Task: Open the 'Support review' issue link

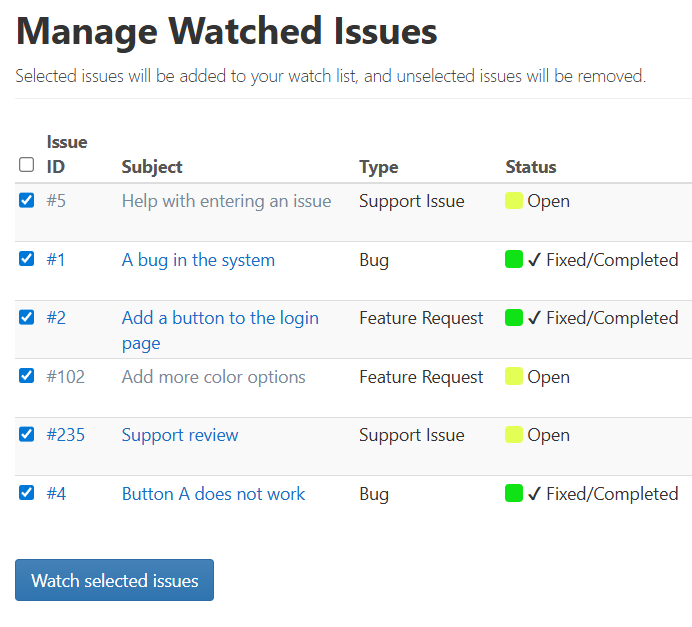Action: tap(180, 435)
